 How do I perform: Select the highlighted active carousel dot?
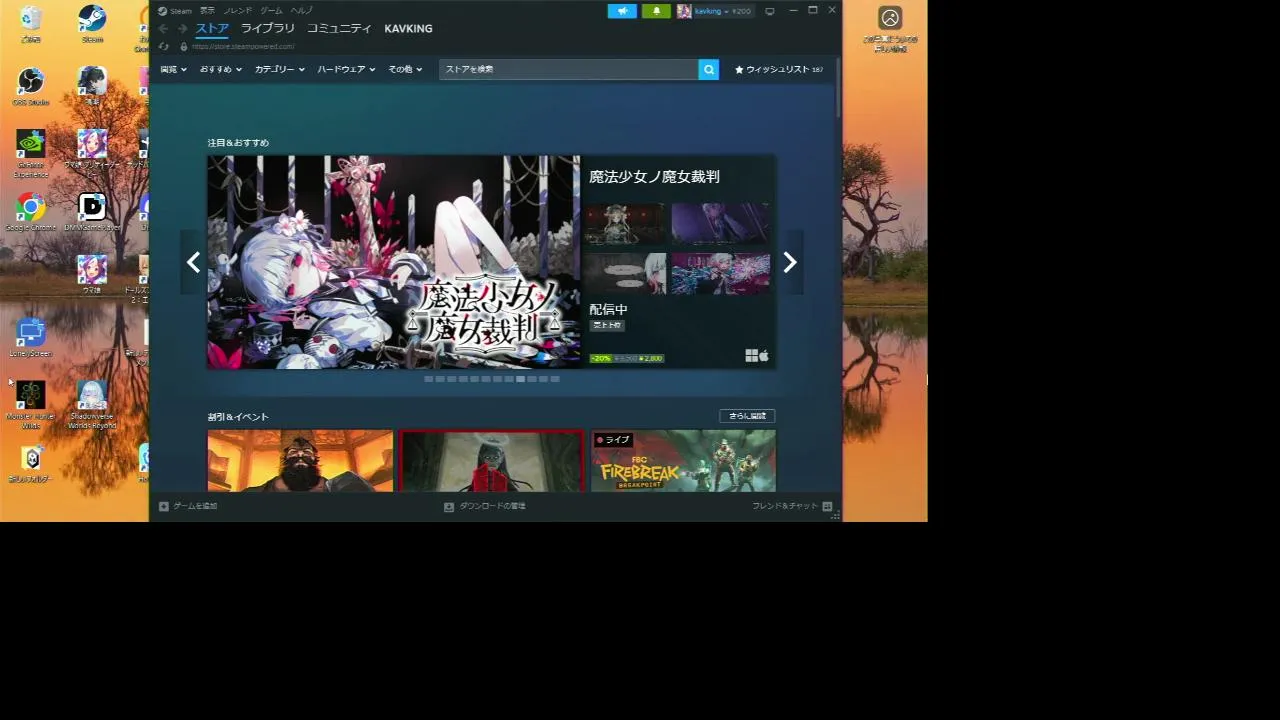tap(520, 379)
